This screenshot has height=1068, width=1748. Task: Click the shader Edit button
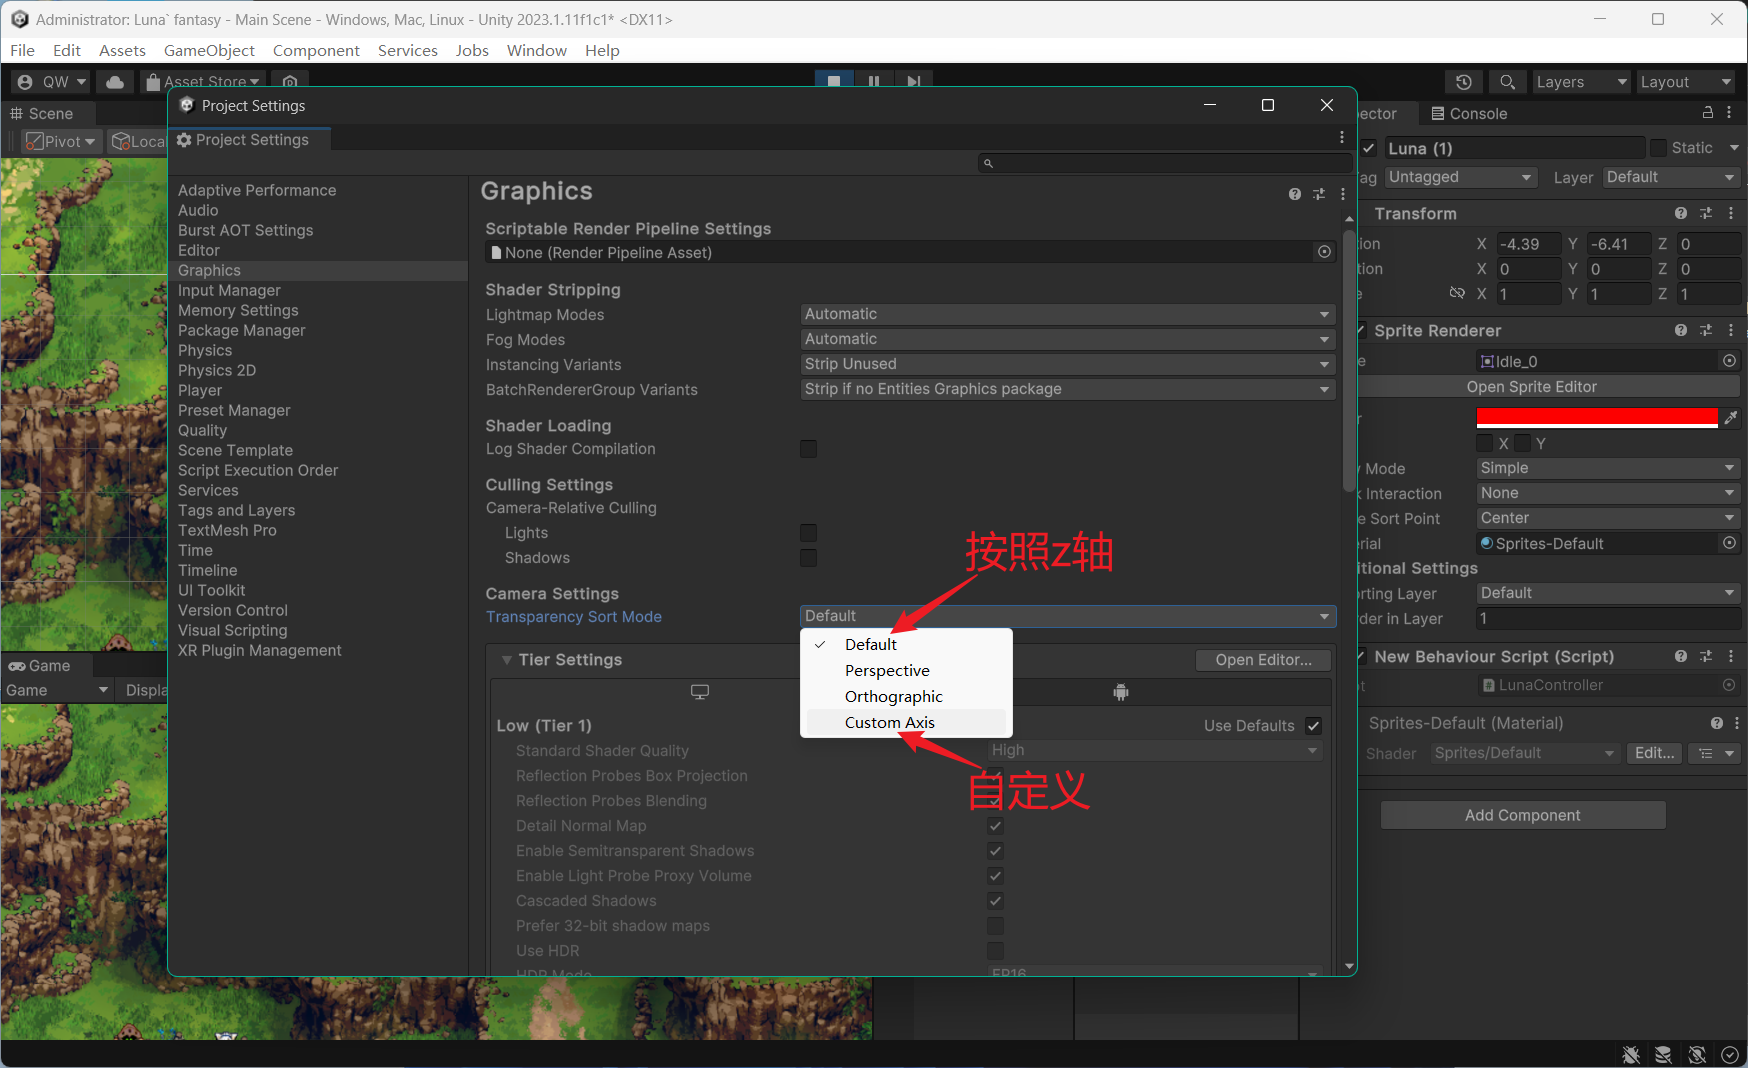1654,753
